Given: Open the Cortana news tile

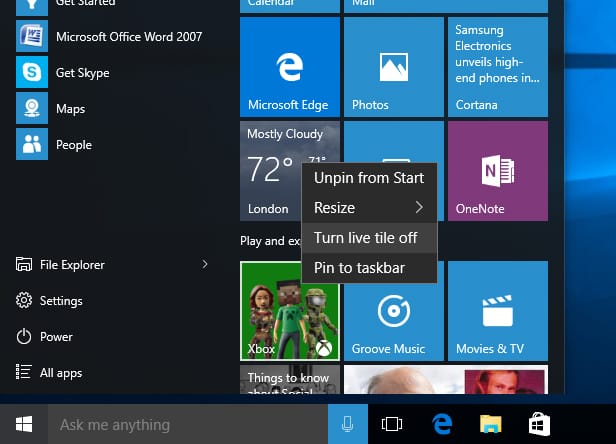Looking at the screenshot, I should (x=498, y=67).
